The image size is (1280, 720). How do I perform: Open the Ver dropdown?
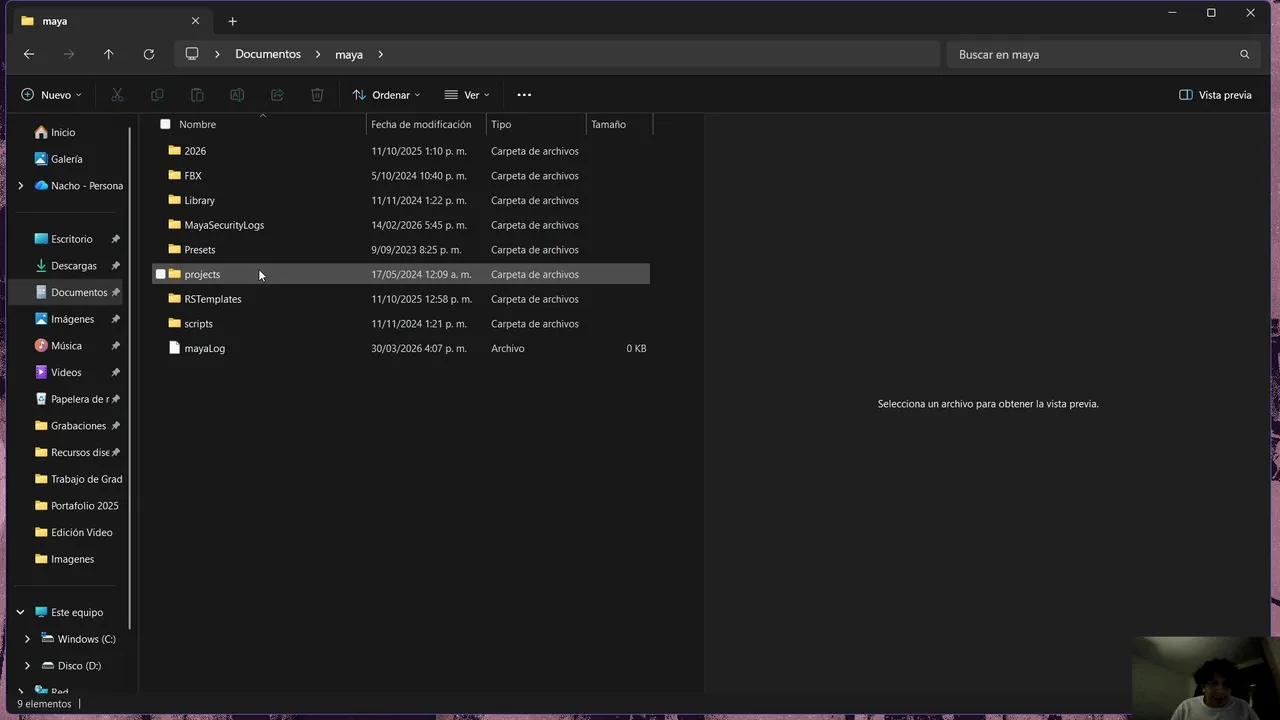click(x=467, y=95)
